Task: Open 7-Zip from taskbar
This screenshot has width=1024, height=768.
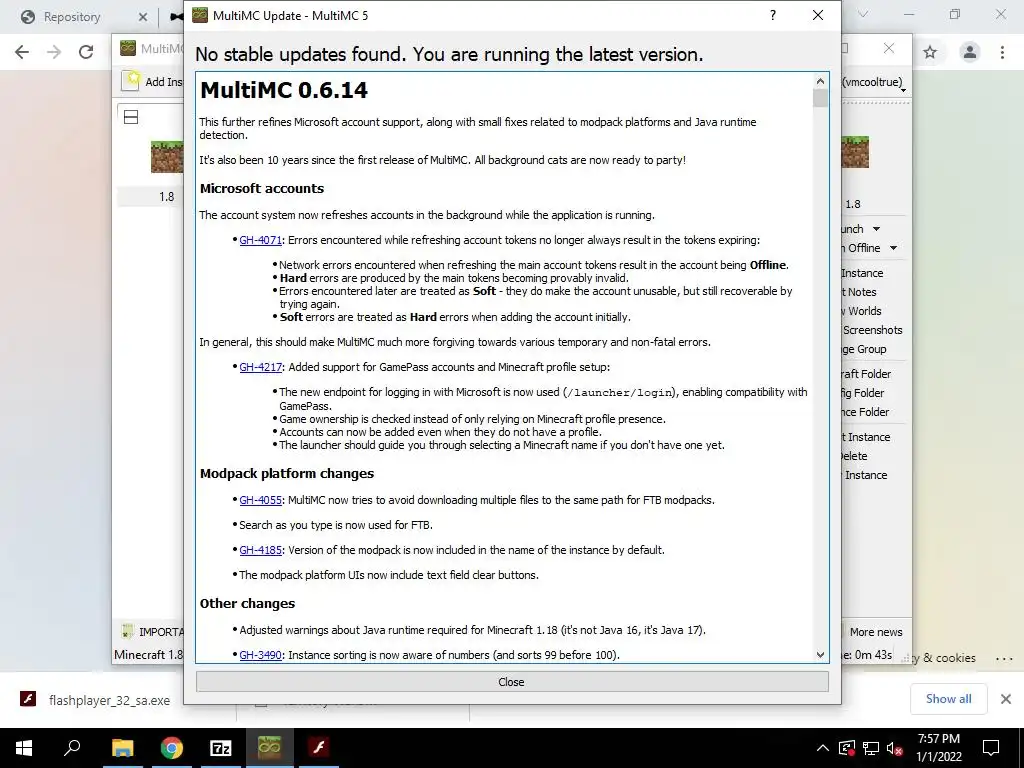Action: coord(221,748)
